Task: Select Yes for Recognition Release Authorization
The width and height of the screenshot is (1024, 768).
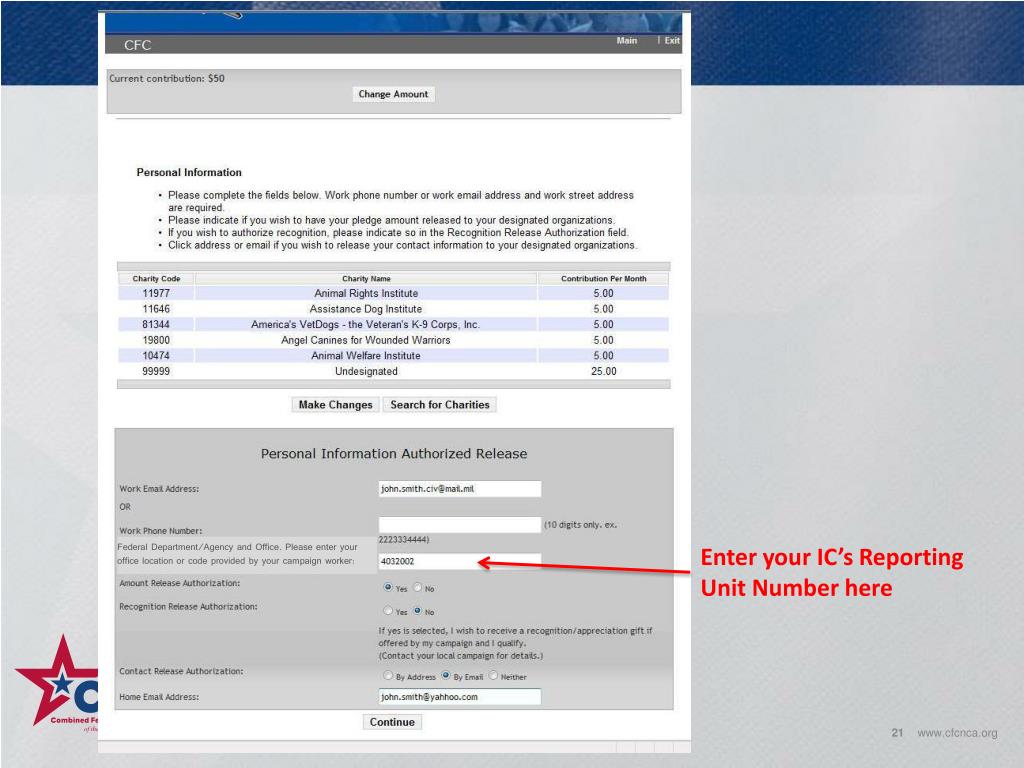Action: [x=388, y=611]
